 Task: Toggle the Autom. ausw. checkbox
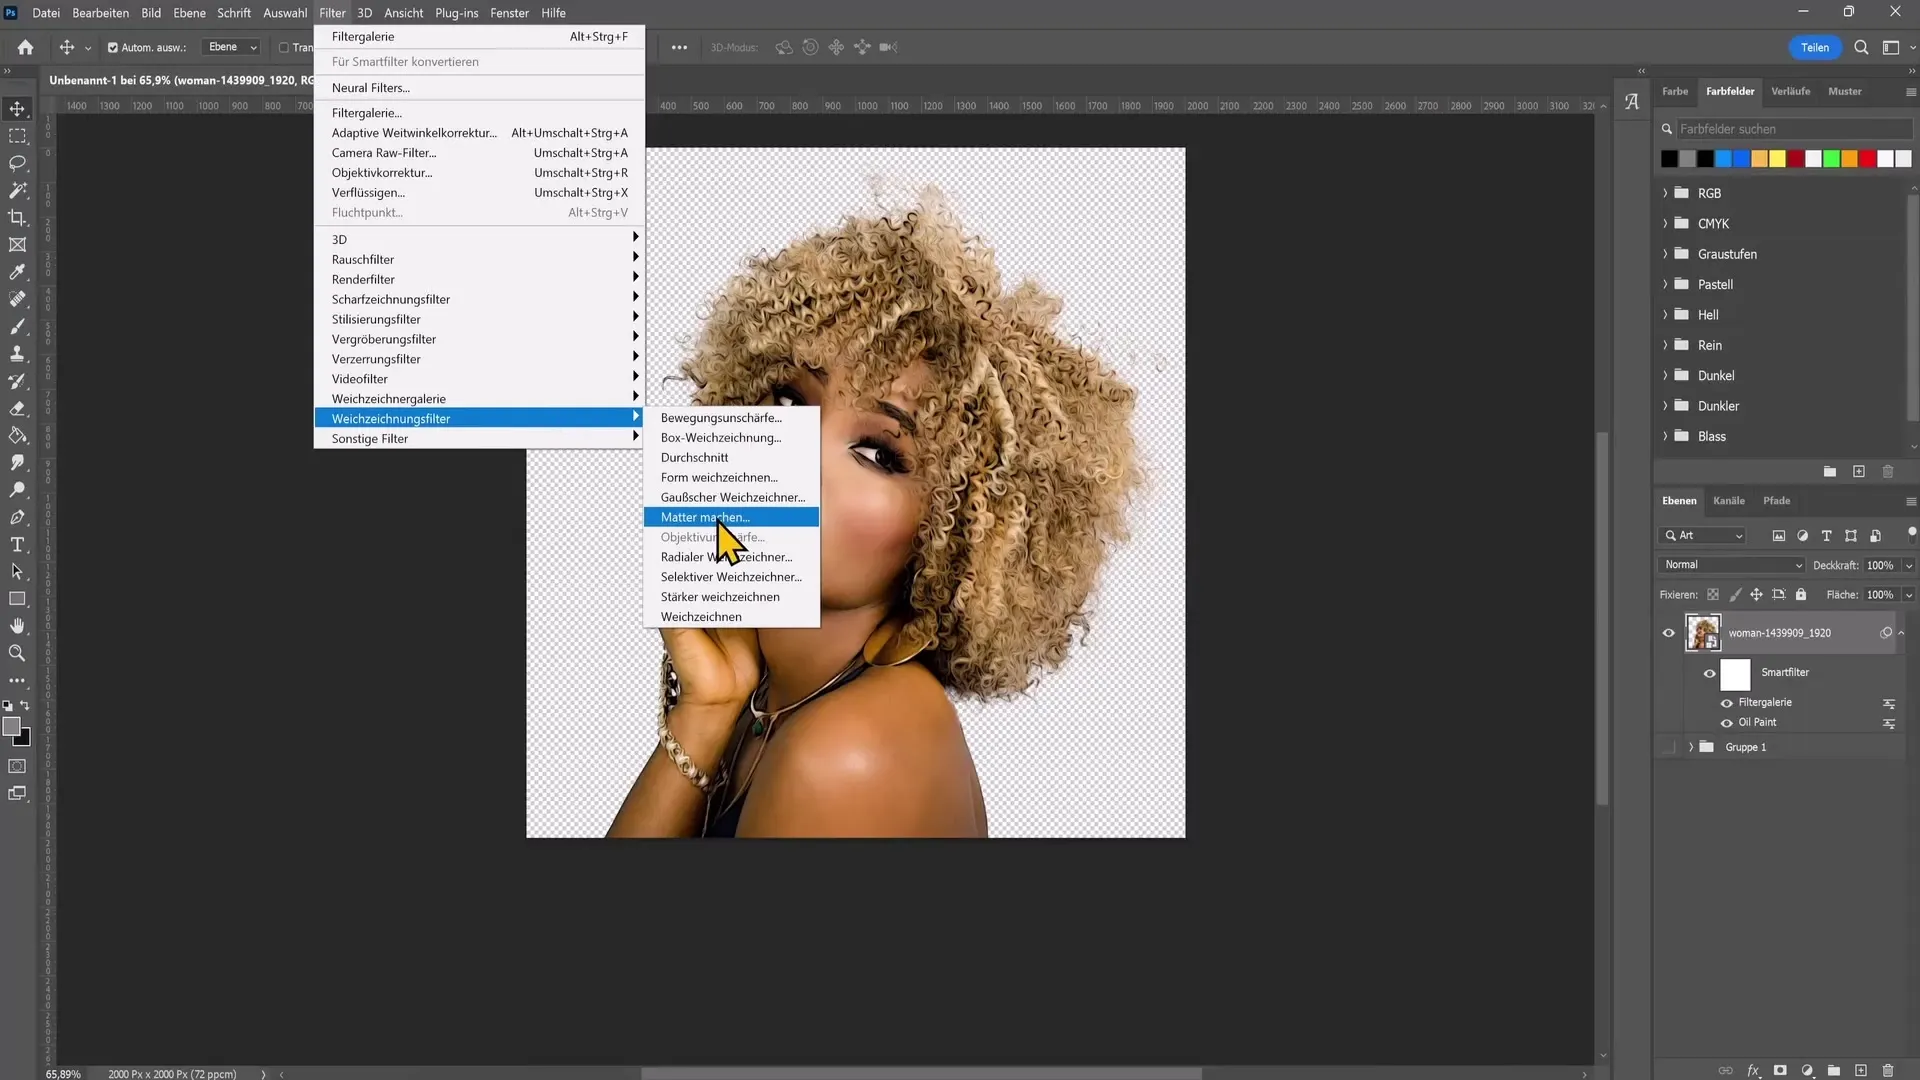(113, 47)
